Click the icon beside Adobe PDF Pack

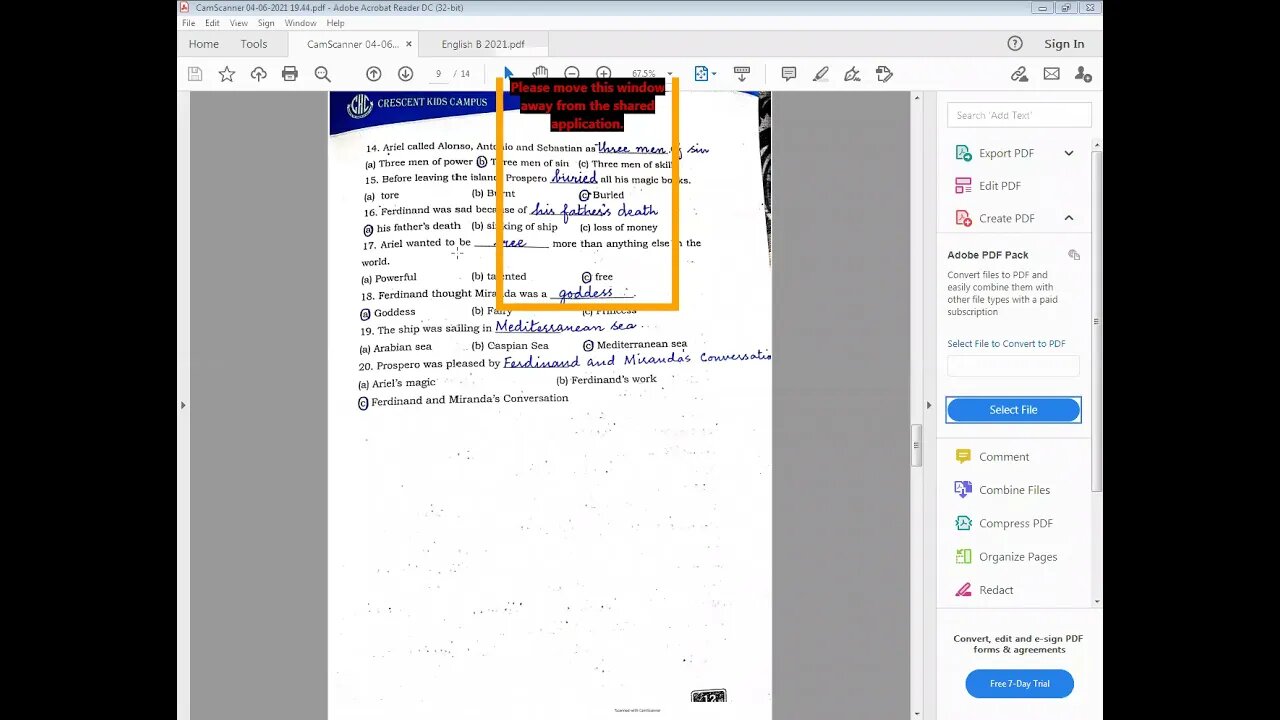[x=1074, y=255]
